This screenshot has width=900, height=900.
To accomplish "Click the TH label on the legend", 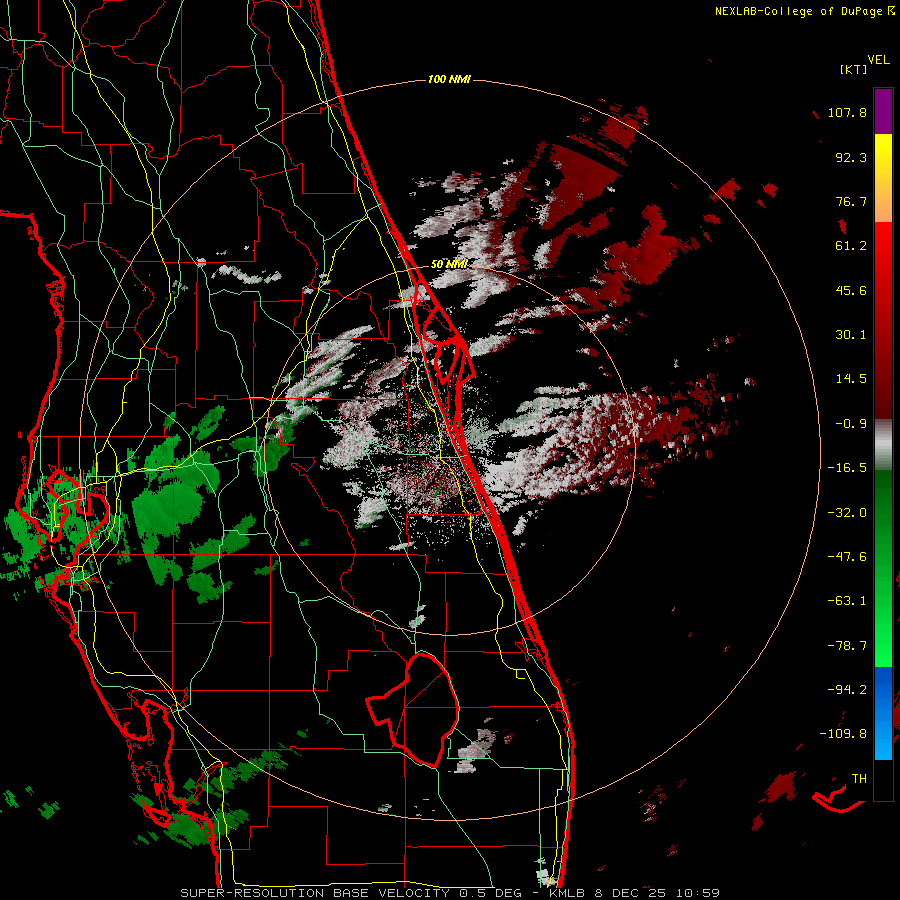I will point(859,779).
